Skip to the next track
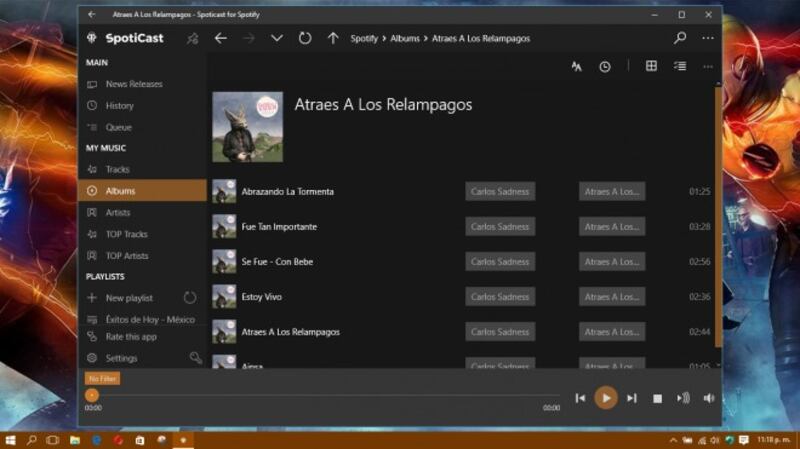The width and height of the screenshot is (800, 449). click(632, 398)
